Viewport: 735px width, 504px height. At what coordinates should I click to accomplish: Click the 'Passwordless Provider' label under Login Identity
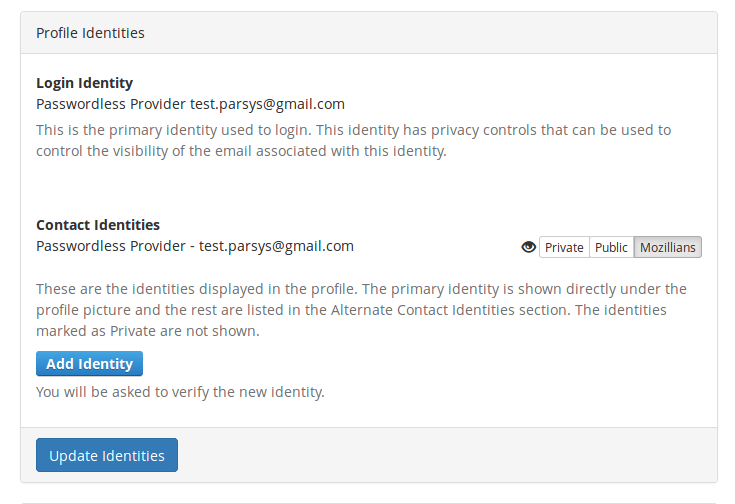tap(111, 104)
